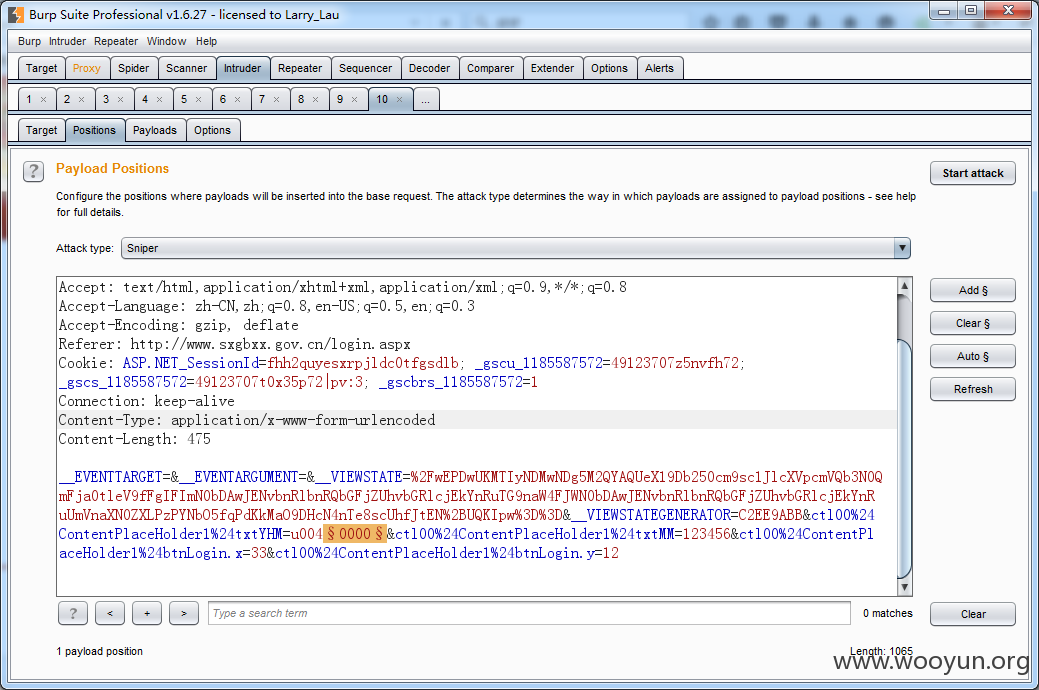Close Intruder attack tab 1
Screen dimensions: 1039x690
[44, 99]
